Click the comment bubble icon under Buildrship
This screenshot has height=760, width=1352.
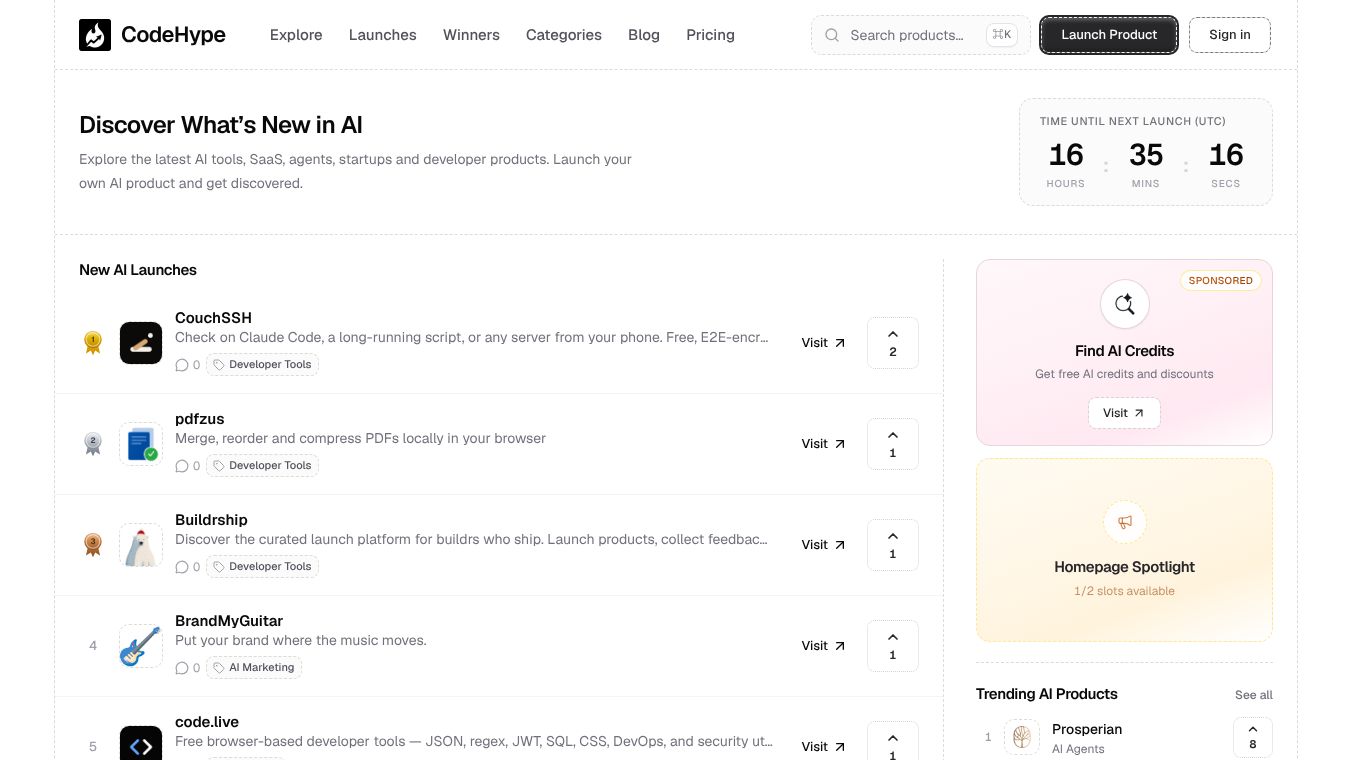coord(182,567)
